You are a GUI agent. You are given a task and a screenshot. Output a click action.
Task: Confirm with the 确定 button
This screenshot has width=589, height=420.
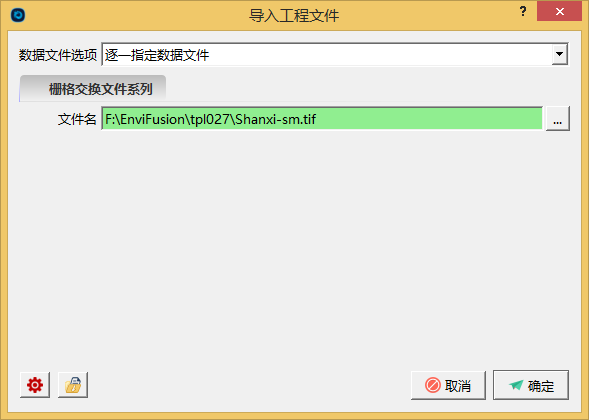(x=531, y=385)
